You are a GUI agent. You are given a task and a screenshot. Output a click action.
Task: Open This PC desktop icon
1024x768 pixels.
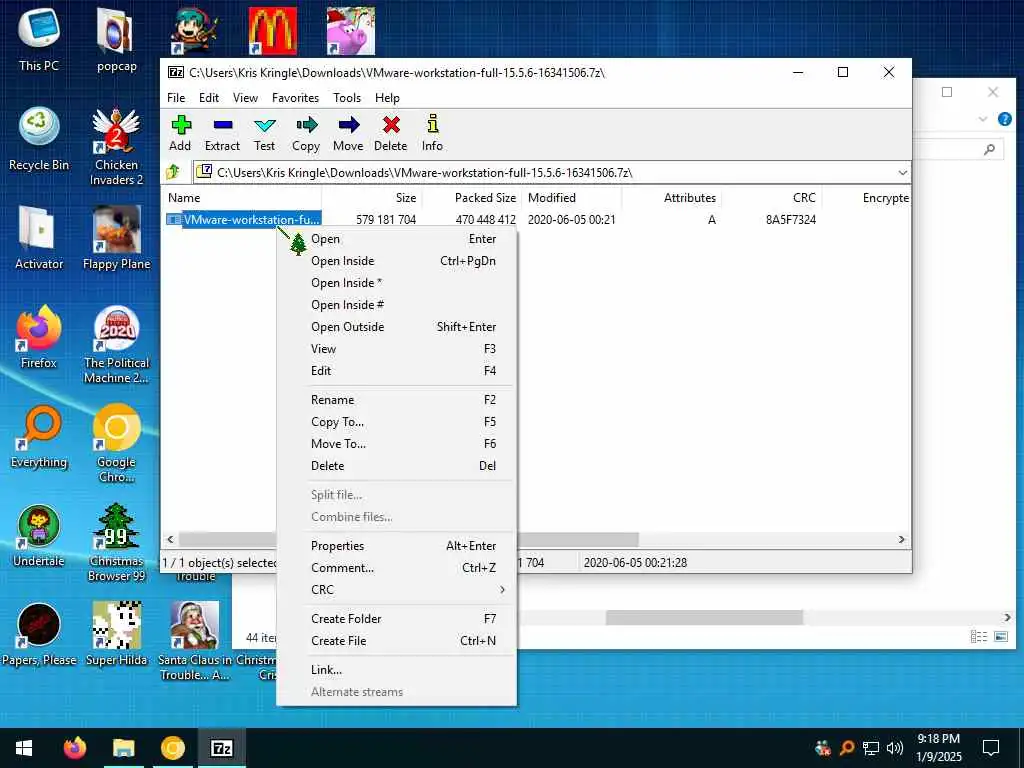(39, 37)
